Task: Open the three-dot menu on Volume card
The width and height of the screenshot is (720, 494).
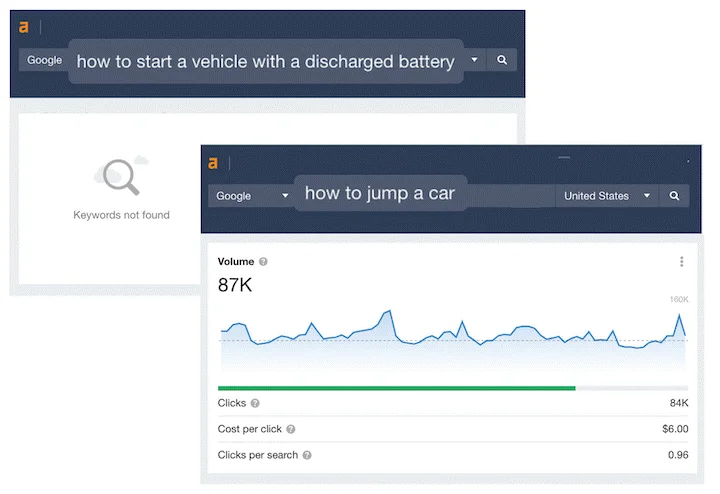Action: [681, 262]
